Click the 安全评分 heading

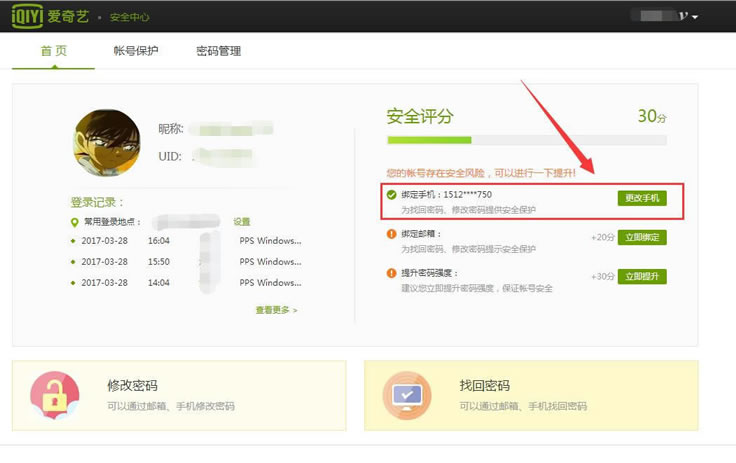point(420,116)
